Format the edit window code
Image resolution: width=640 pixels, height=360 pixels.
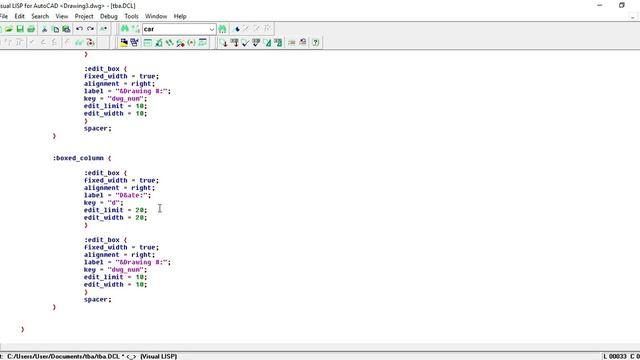[x=267, y=42]
